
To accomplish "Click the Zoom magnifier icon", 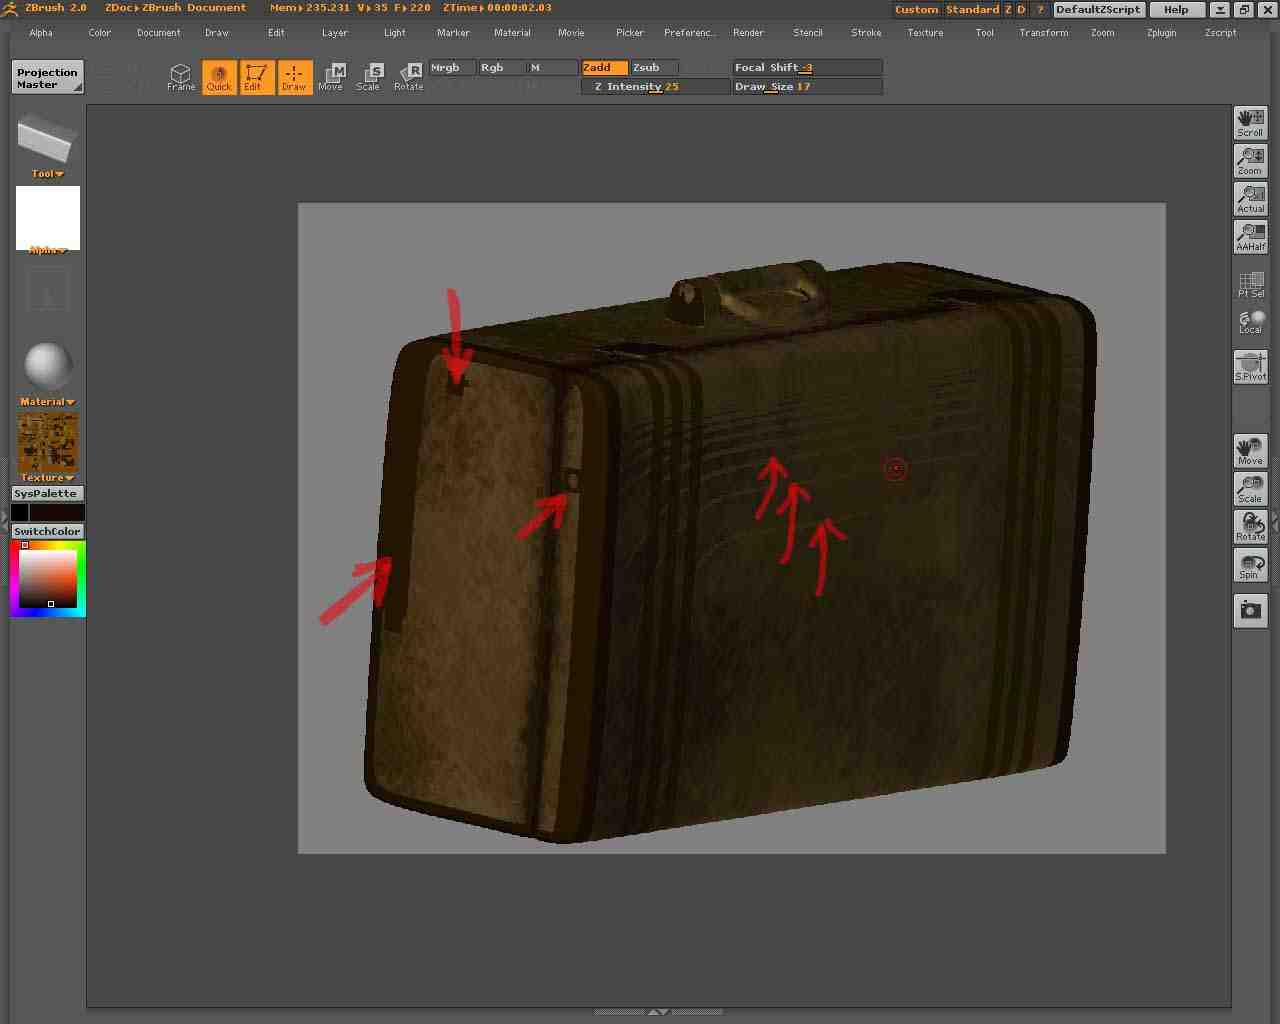I will tap(1250, 161).
